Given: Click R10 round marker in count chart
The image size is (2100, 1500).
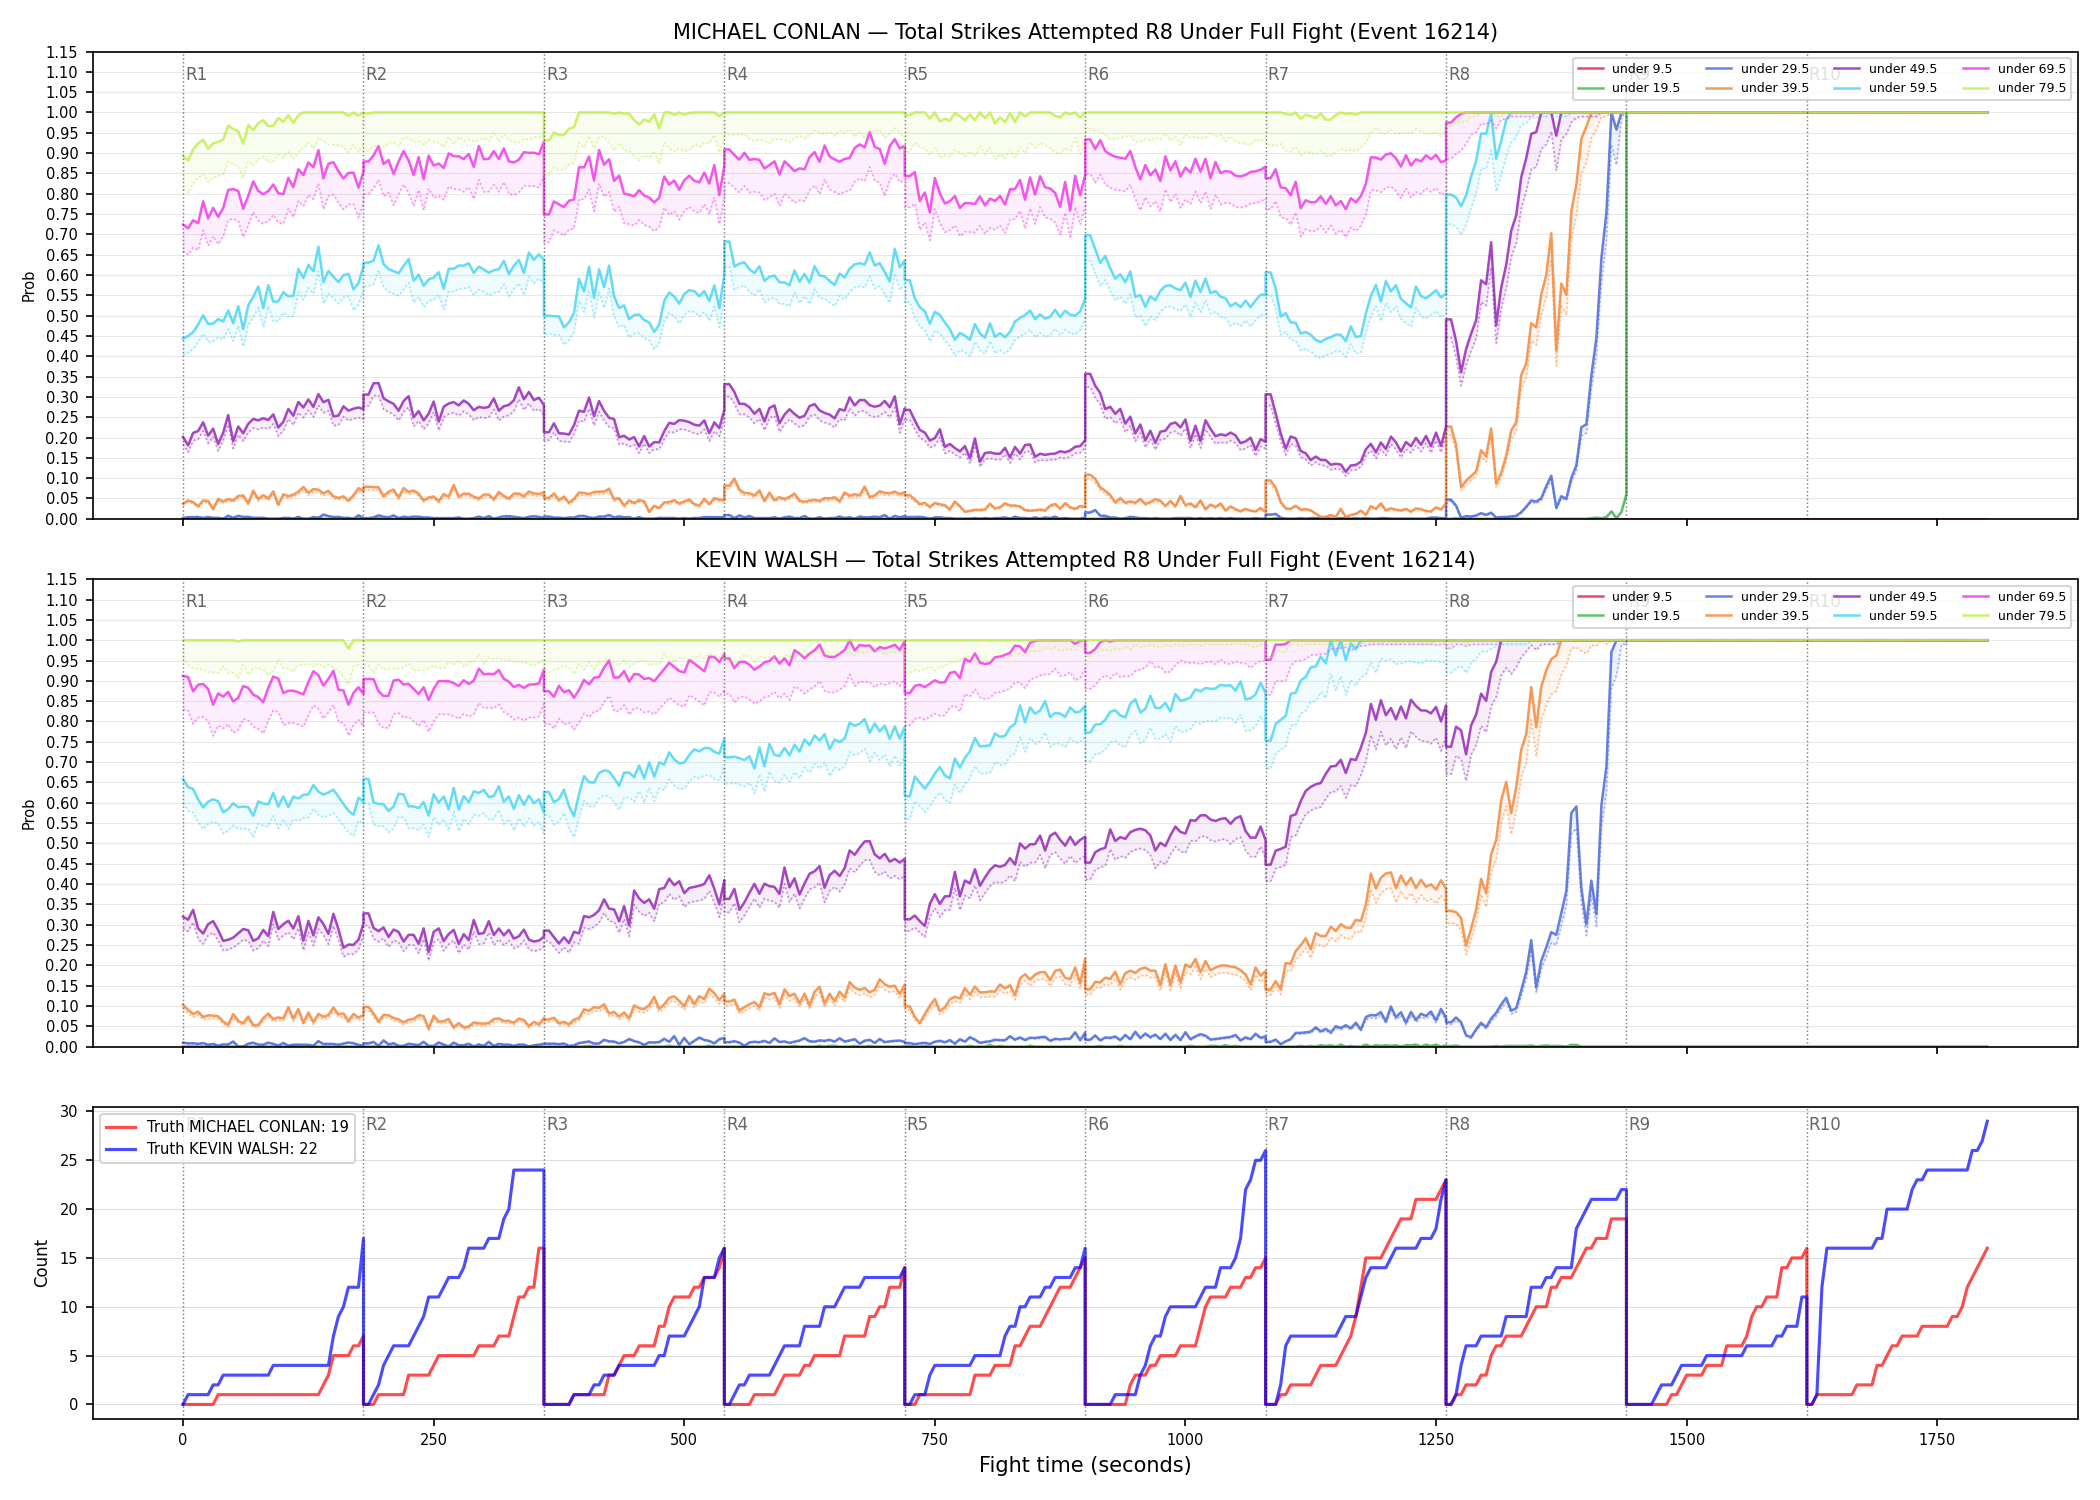Looking at the screenshot, I should coord(1824,1124).
